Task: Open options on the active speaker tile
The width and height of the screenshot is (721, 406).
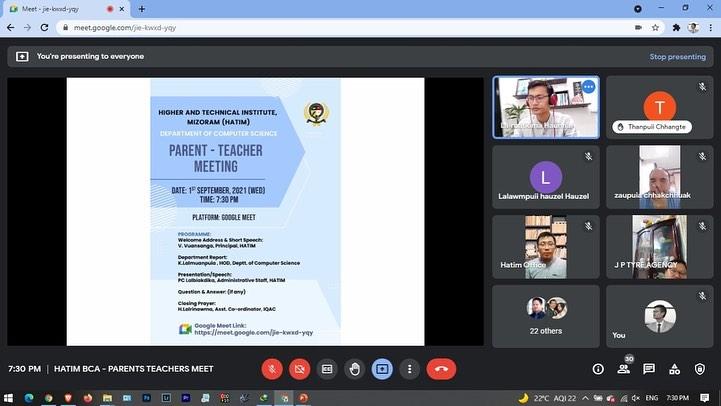Action: tap(589, 86)
